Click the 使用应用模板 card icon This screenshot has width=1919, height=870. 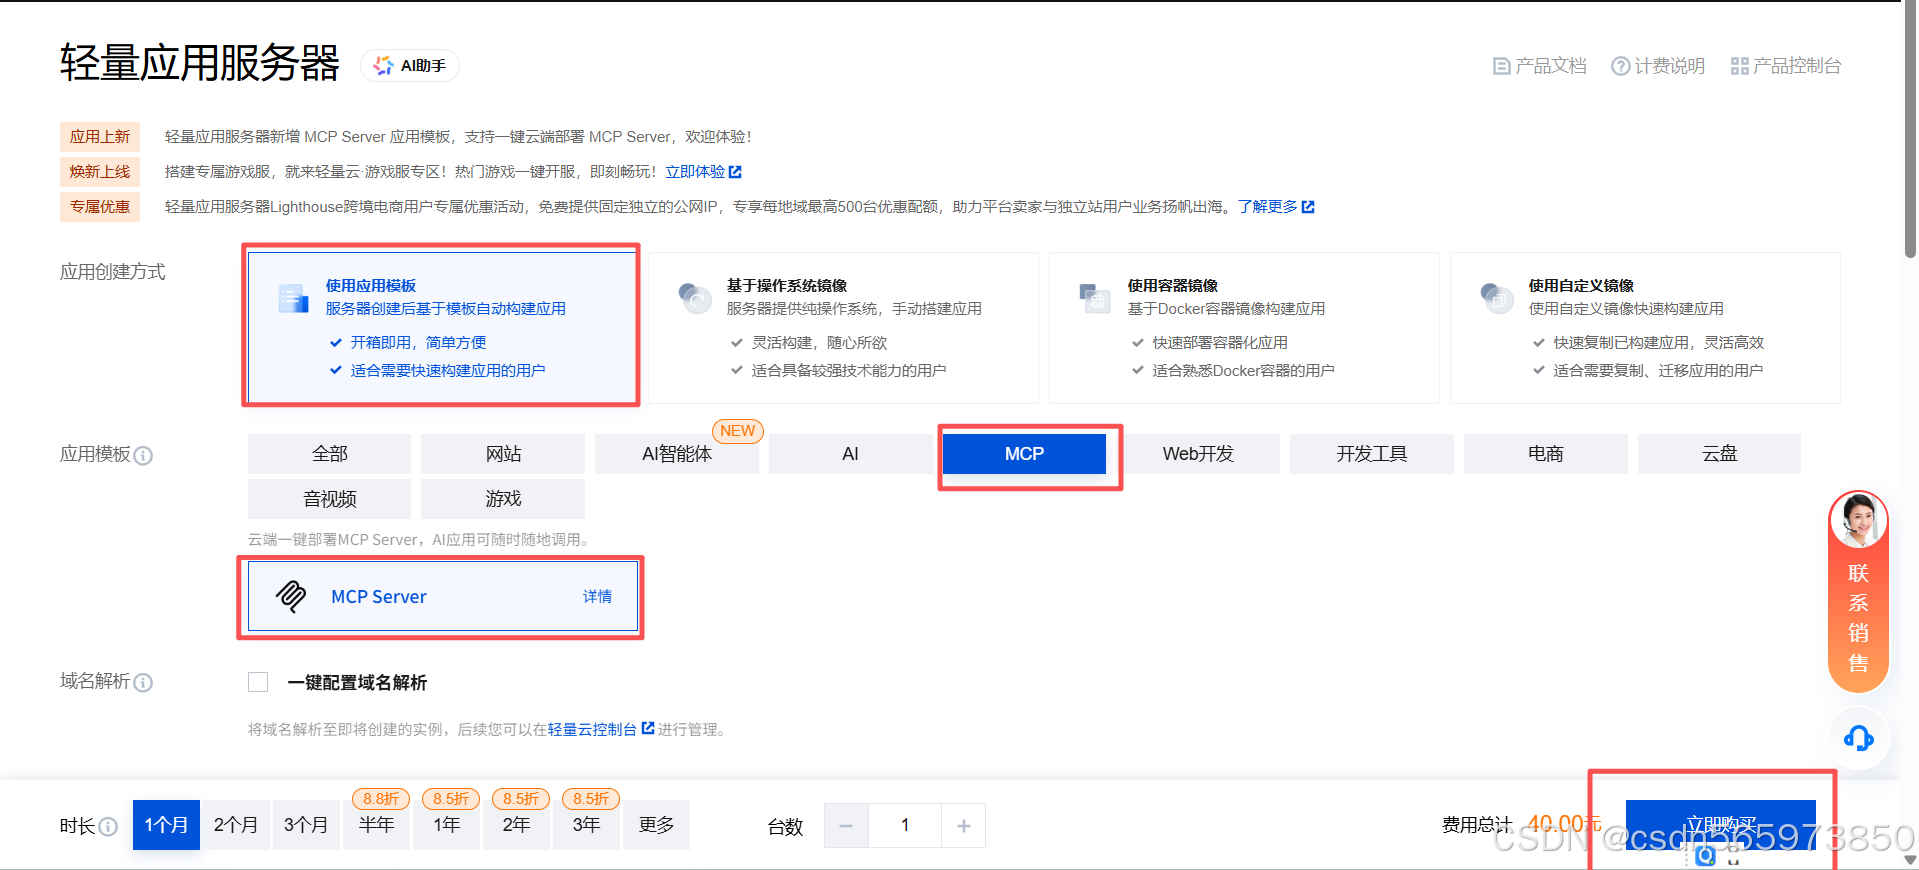(293, 298)
